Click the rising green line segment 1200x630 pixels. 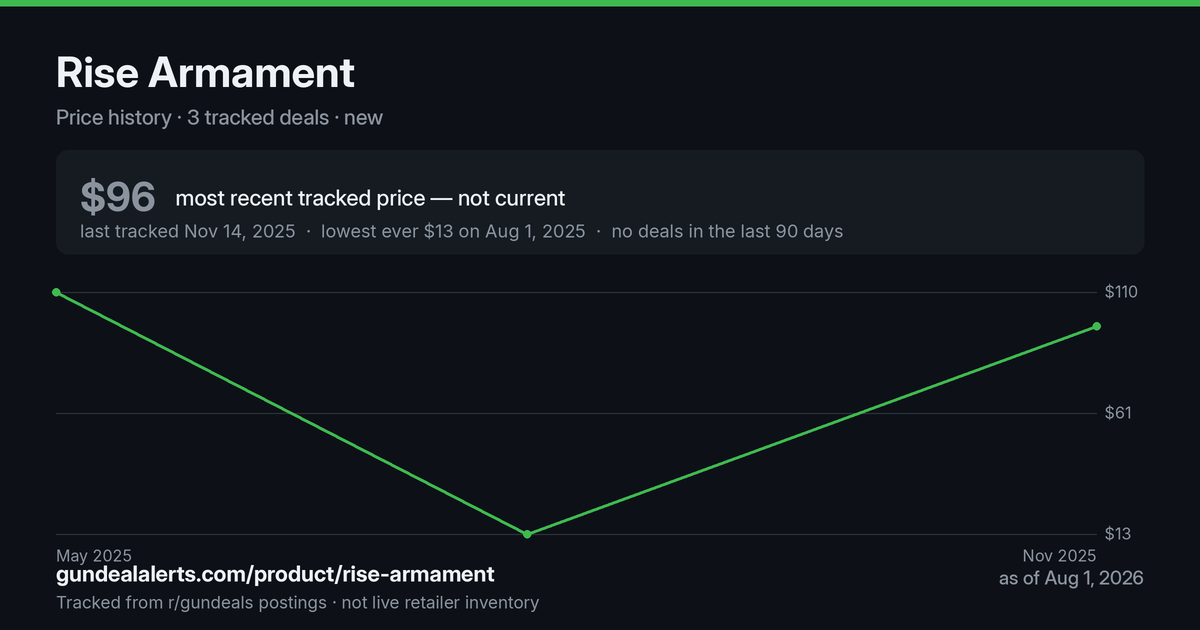click(x=812, y=430)
